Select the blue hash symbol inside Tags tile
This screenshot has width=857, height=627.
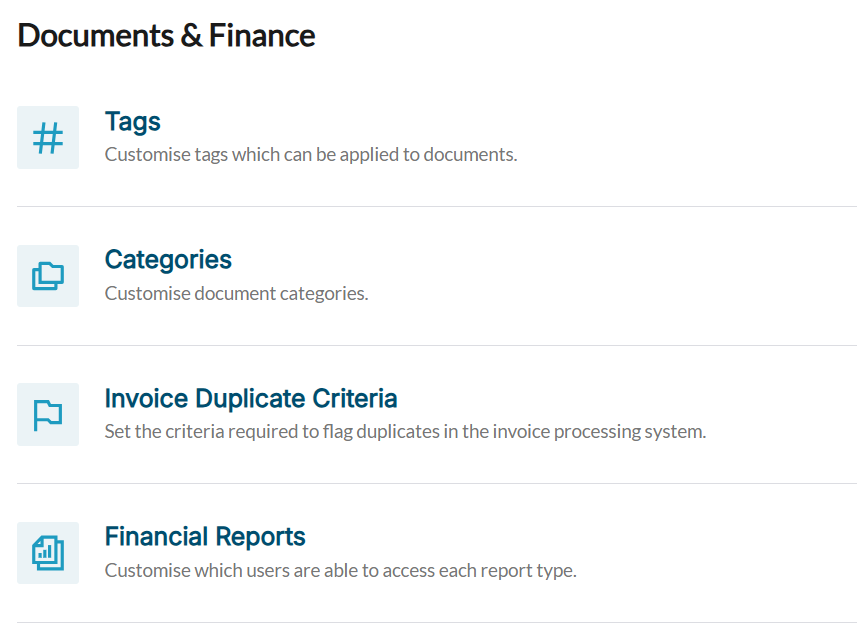[x=47, y=137]
